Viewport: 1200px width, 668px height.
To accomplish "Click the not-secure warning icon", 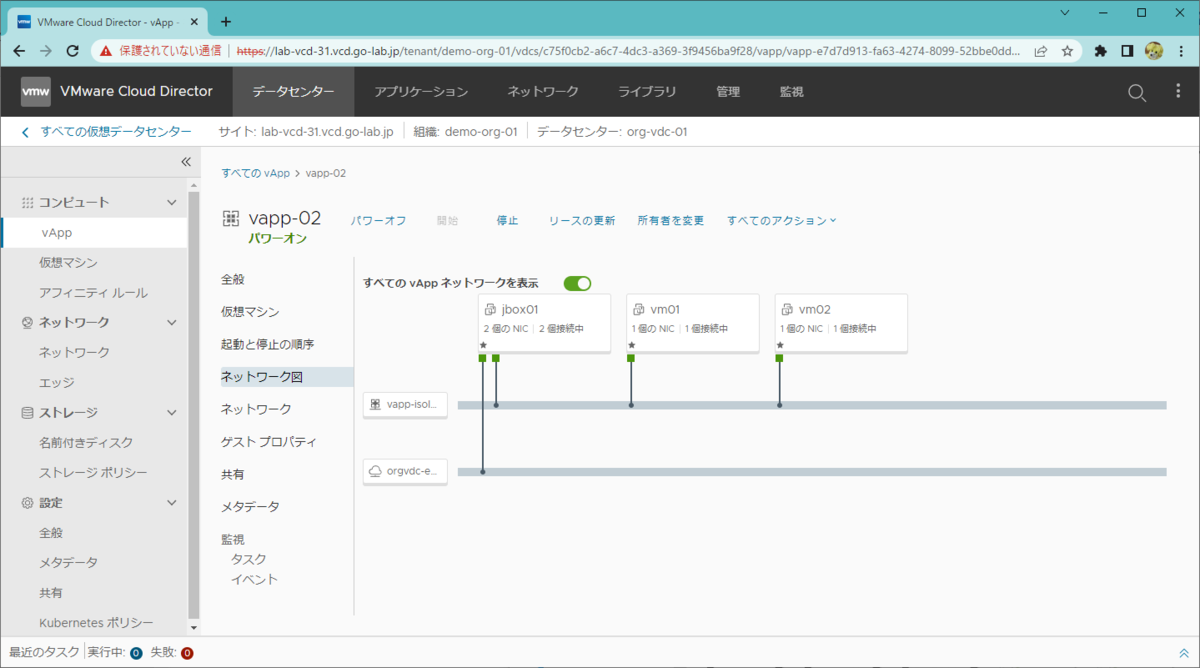I will click(106, 50).
